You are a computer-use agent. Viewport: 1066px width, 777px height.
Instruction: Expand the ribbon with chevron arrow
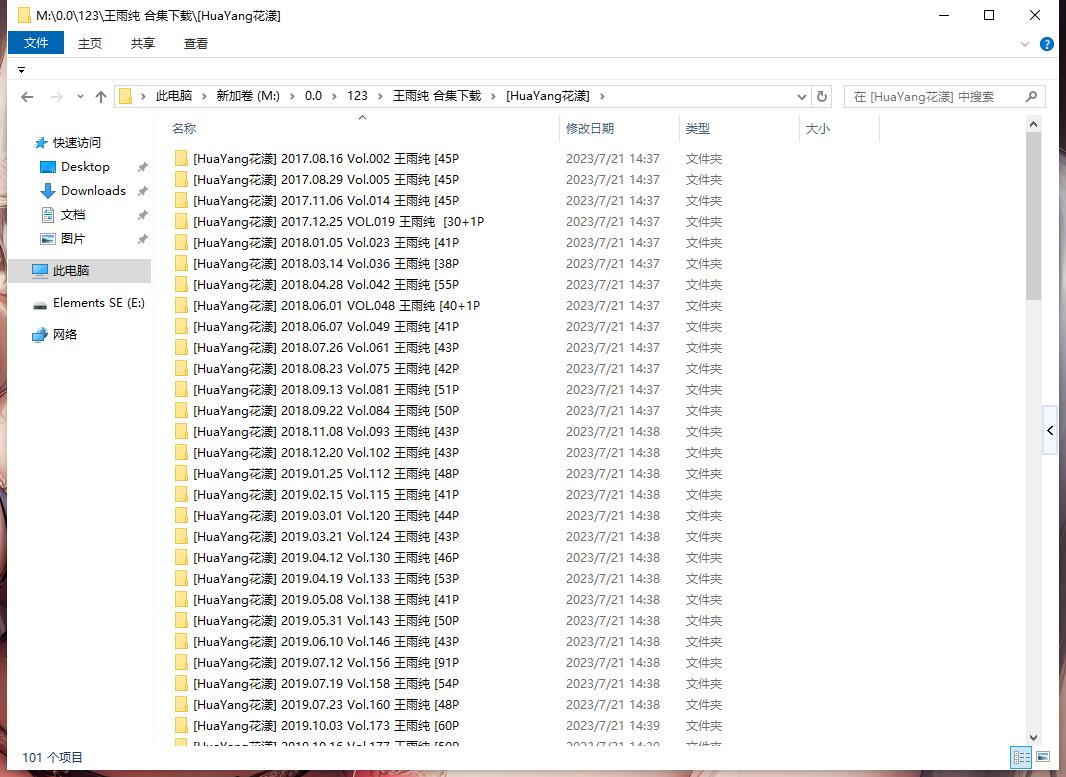point(1025,44)
